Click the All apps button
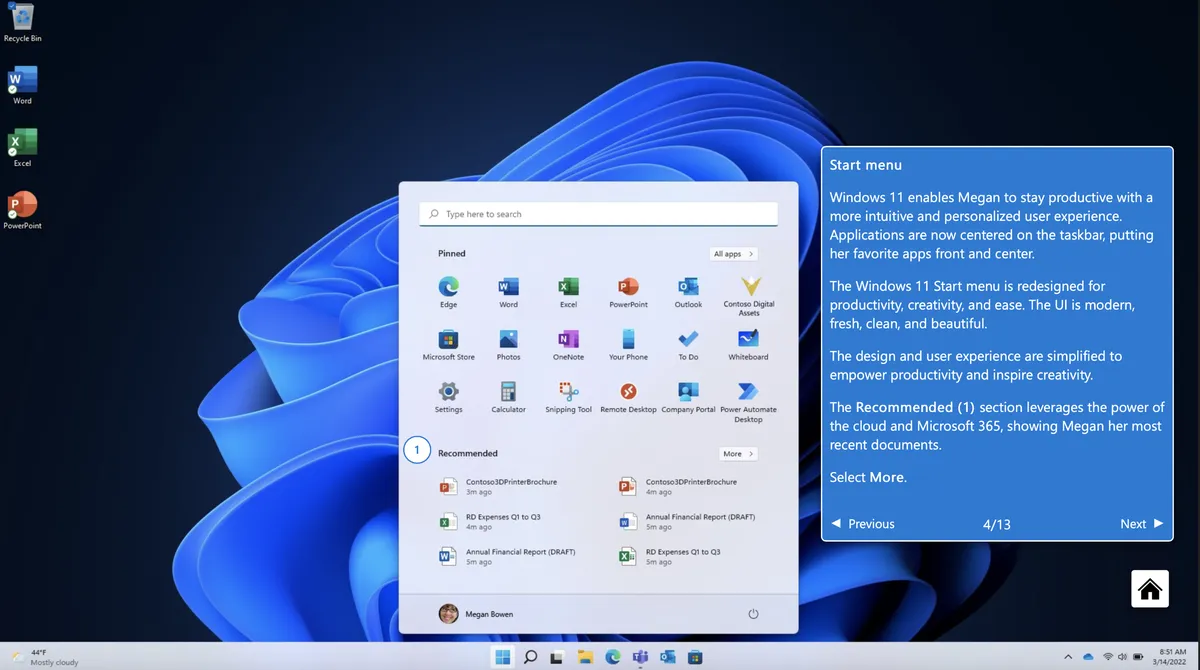Viewport: 1200px width, 670px height. (x=733, y=254)
